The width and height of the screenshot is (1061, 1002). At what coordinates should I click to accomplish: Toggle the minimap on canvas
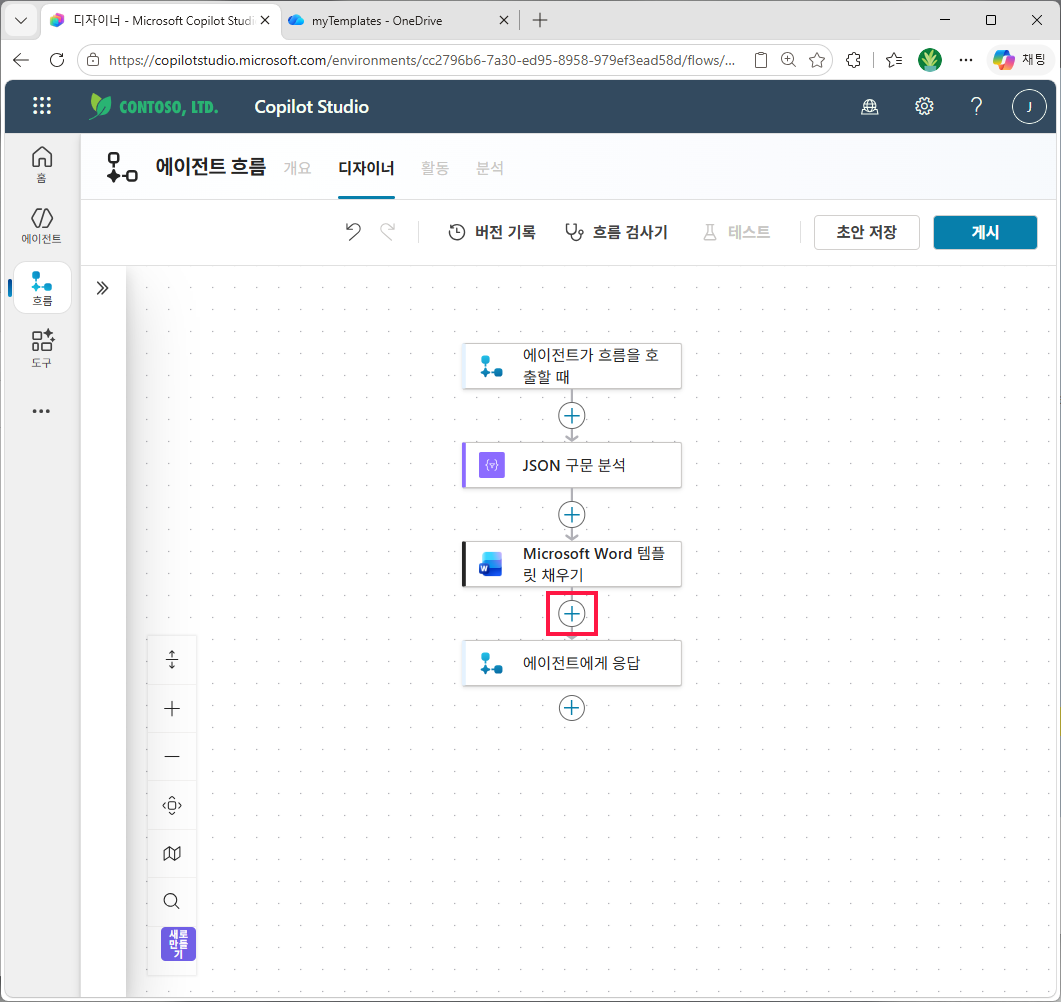(172, 853)
